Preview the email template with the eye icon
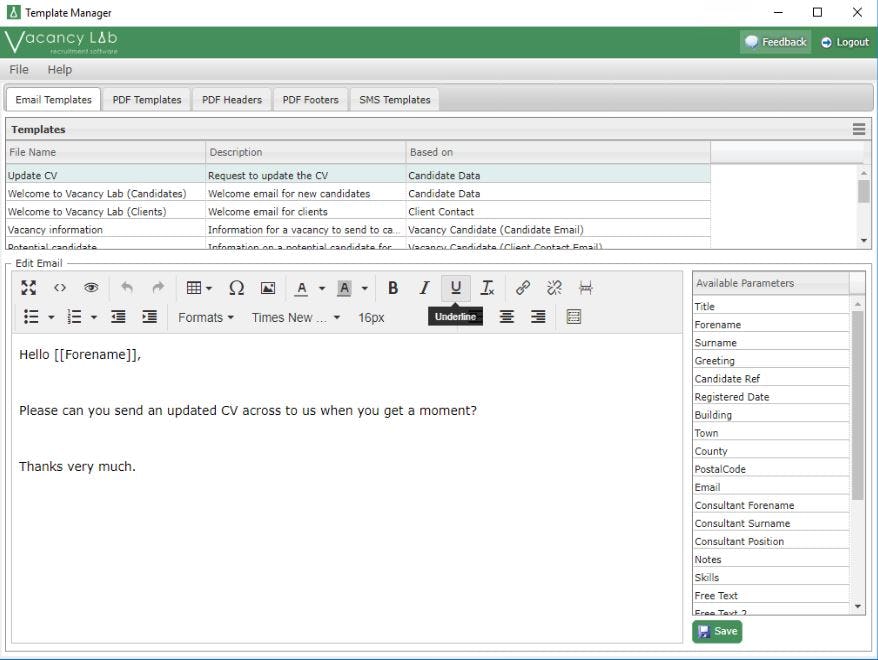Screen dimensions: 878x660 coord(90,288)
